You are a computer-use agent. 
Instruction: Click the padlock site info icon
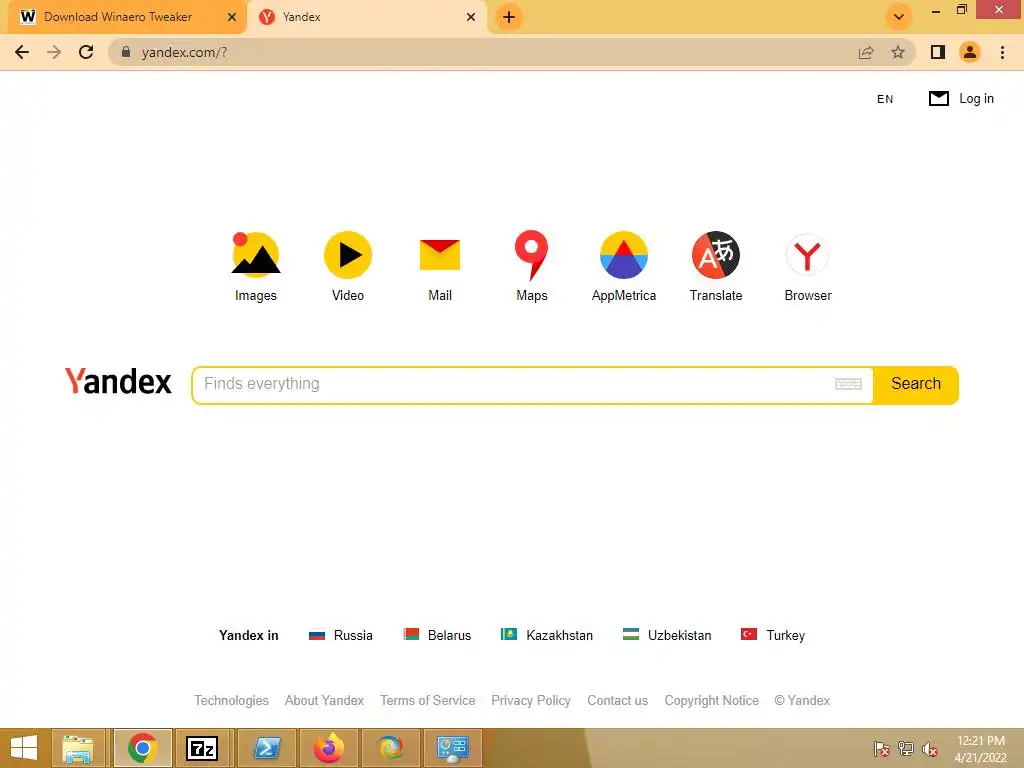pos(126,52)
